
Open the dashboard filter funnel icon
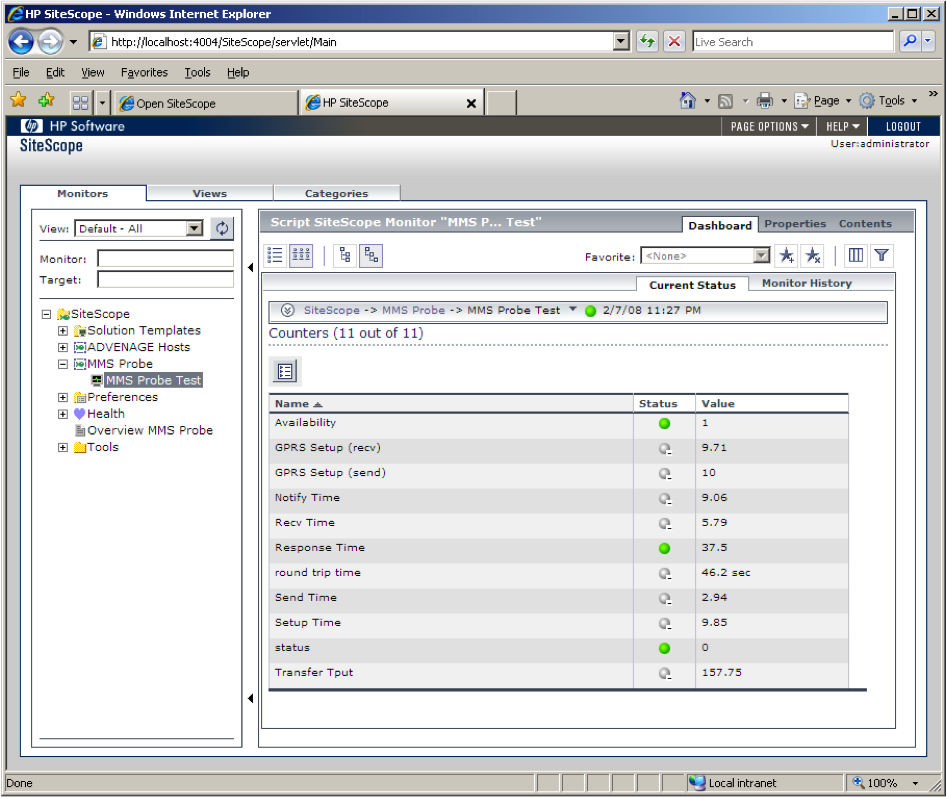click(881, 256)
